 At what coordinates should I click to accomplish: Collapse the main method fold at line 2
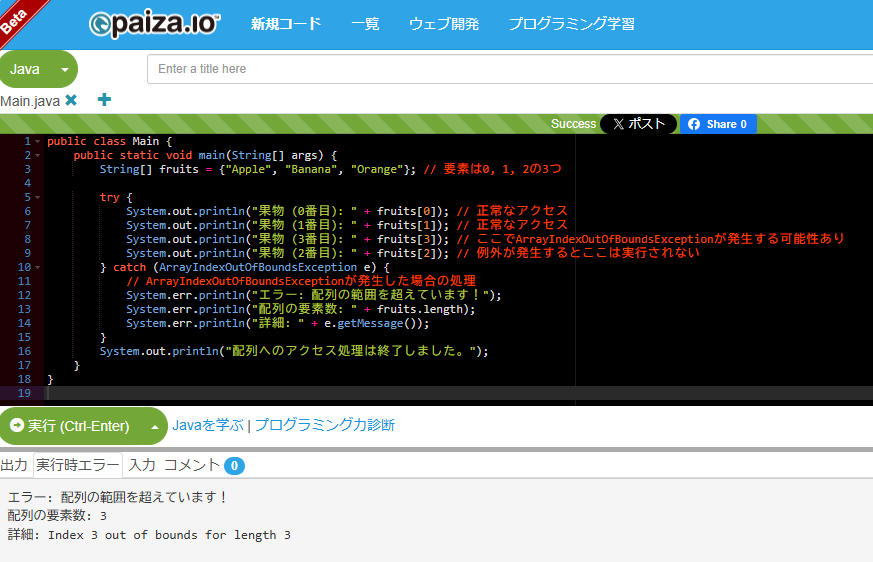point(38,156)
